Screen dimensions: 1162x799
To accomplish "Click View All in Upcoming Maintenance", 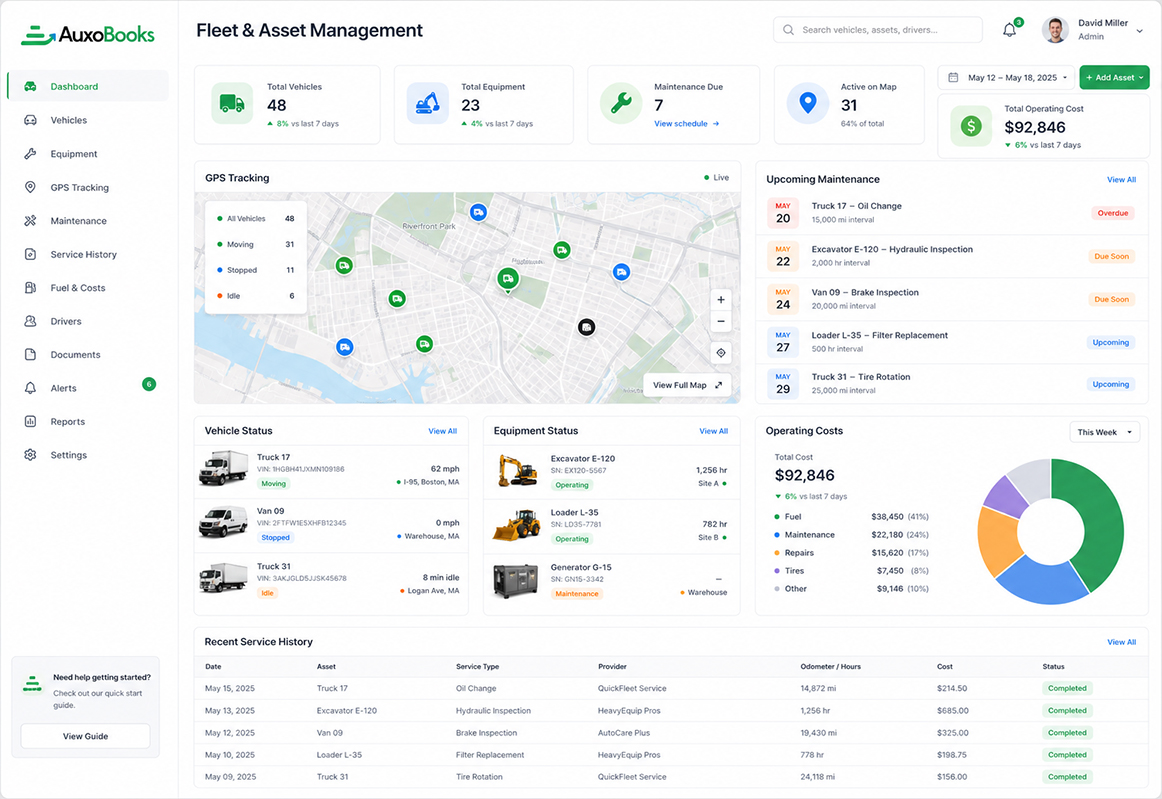I will (x=1121, y=179).
